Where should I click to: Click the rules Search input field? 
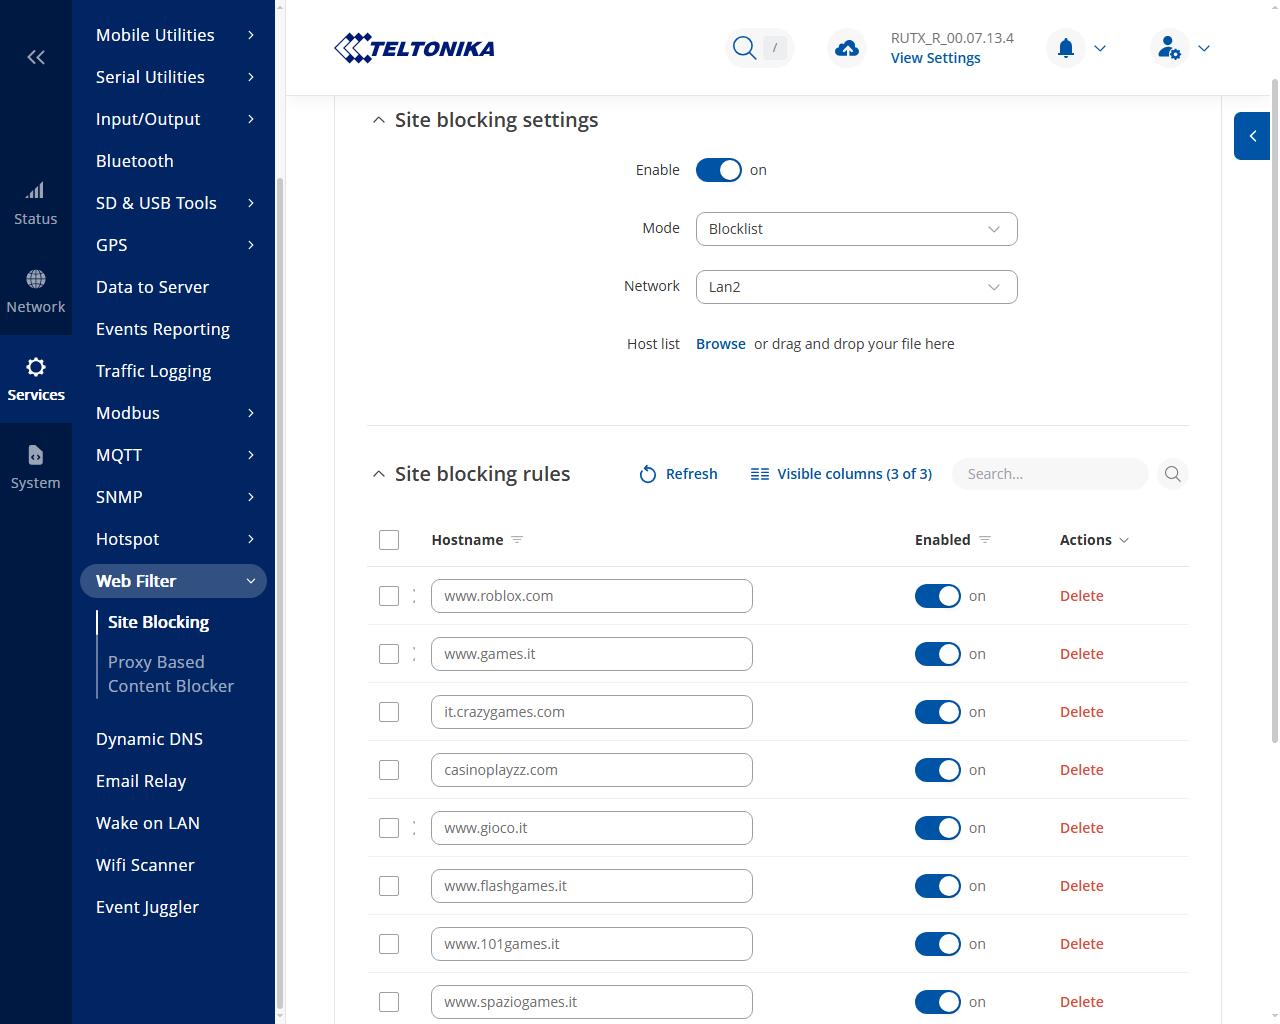(1050, 474)
